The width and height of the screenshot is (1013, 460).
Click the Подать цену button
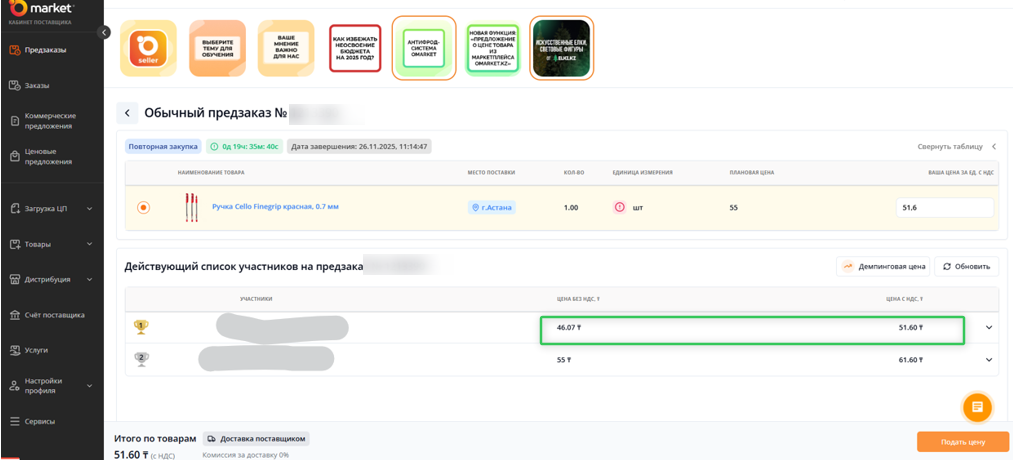click(x=962, y=441)
